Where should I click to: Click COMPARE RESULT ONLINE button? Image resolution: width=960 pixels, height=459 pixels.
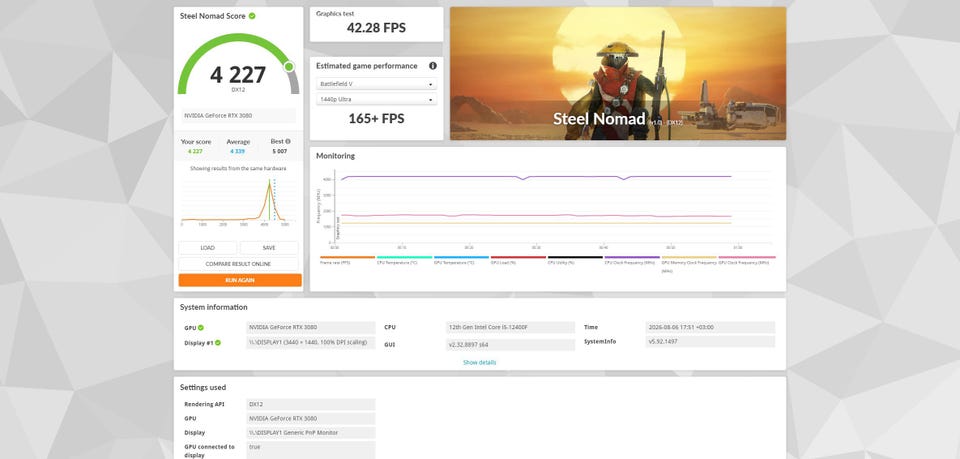coord(238,264)
